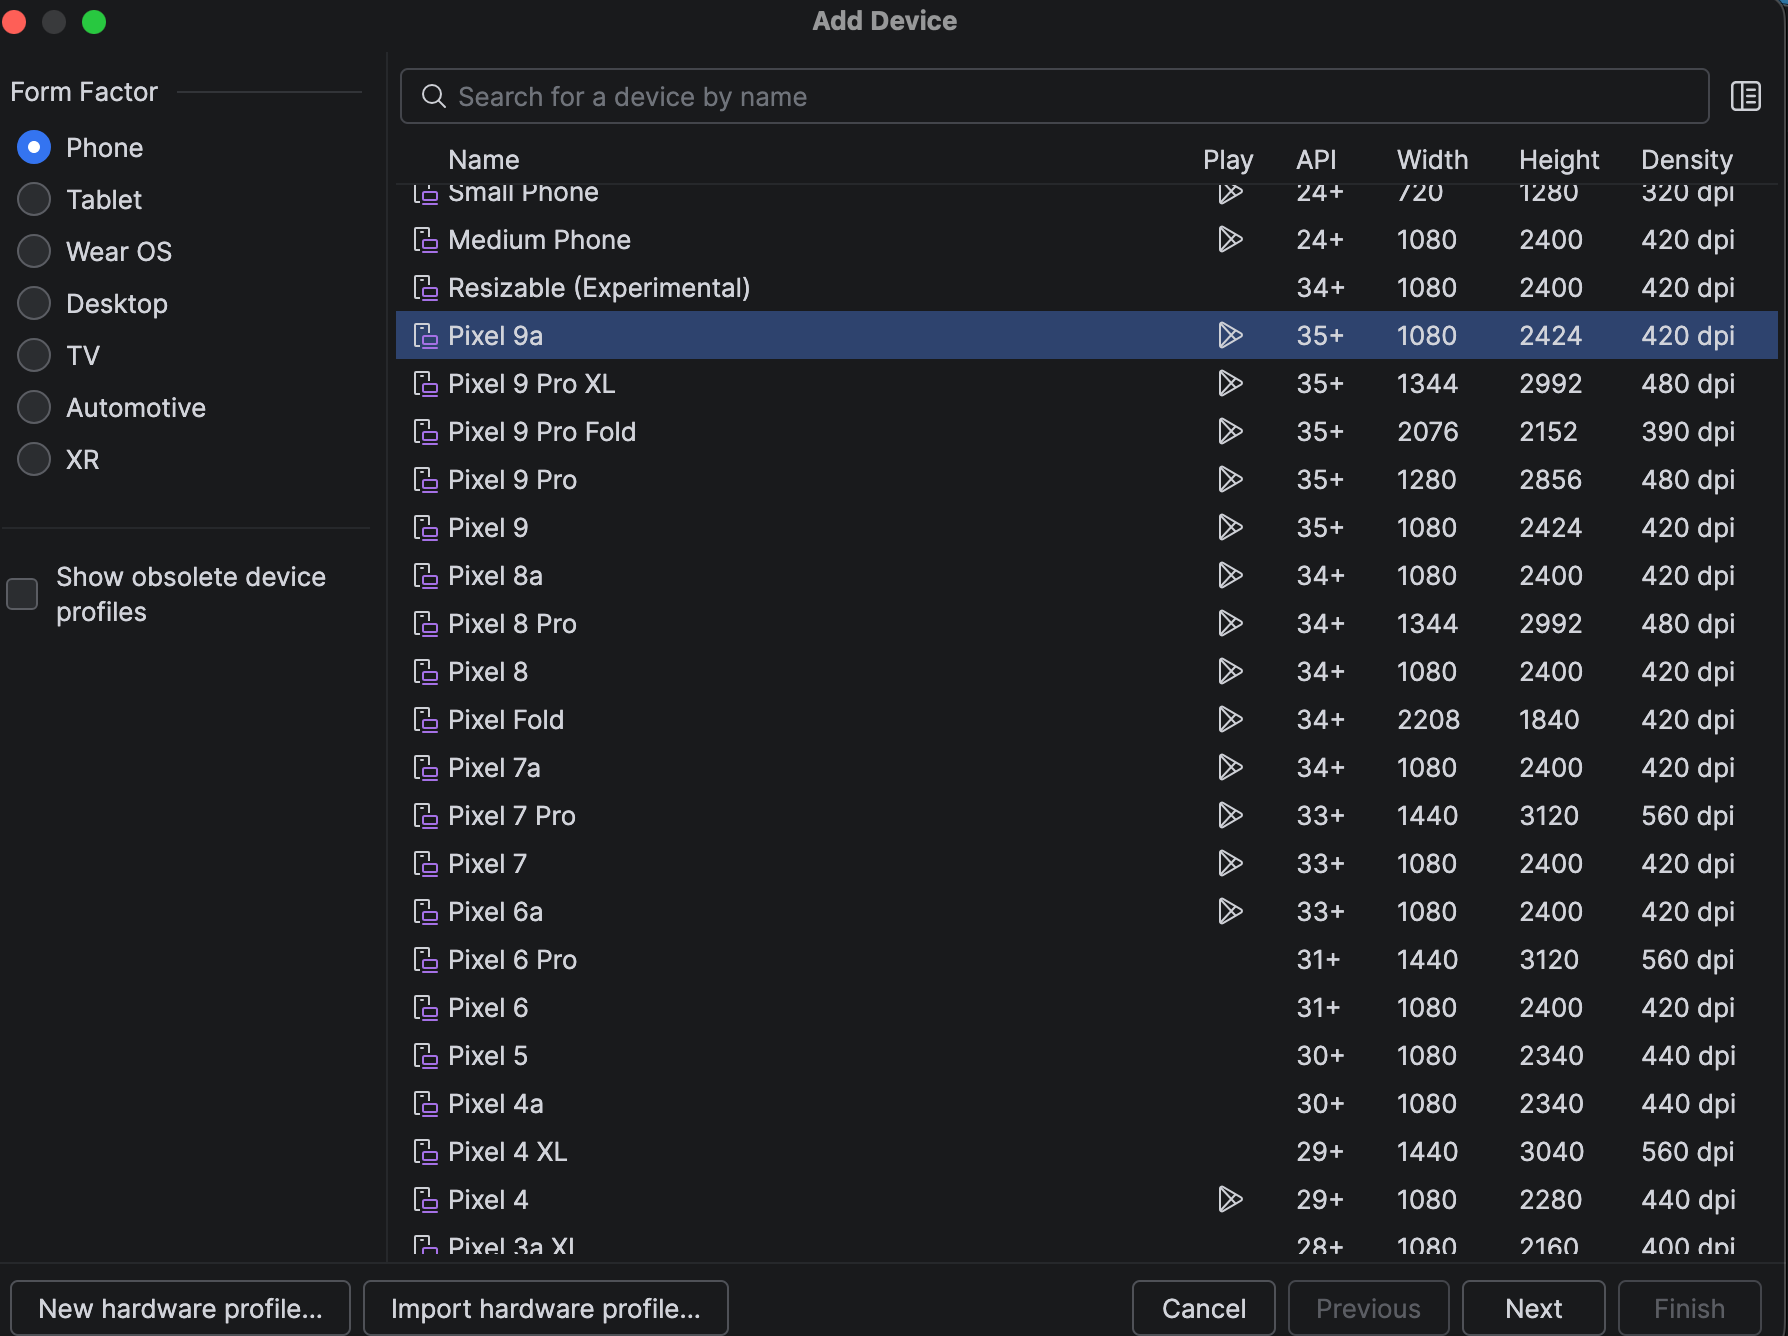Select the Wear OS form factor

coord(34,252)
